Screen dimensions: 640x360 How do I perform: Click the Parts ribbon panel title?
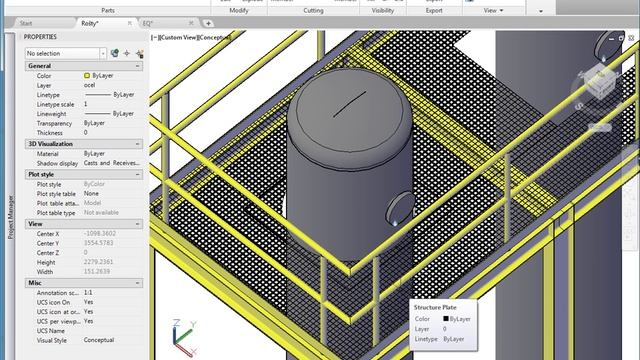[108, 11]
